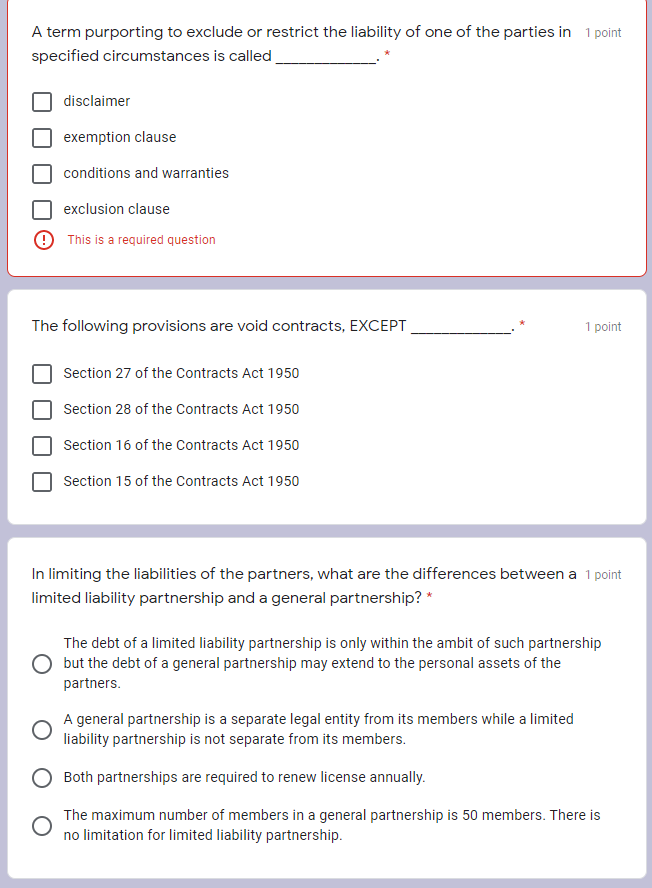
Task: Check "Section 15 of the Contracts Act 1950"
Action: click(41, 481)
